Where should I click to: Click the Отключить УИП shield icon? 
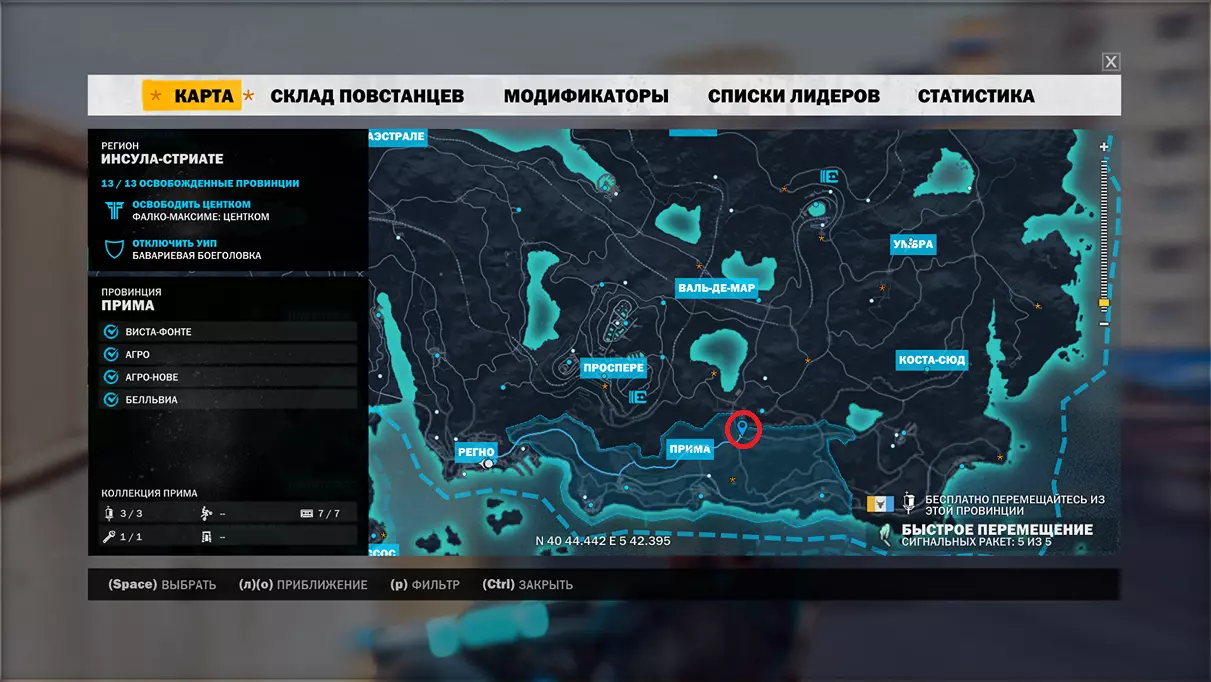click(x=114, y=248)
